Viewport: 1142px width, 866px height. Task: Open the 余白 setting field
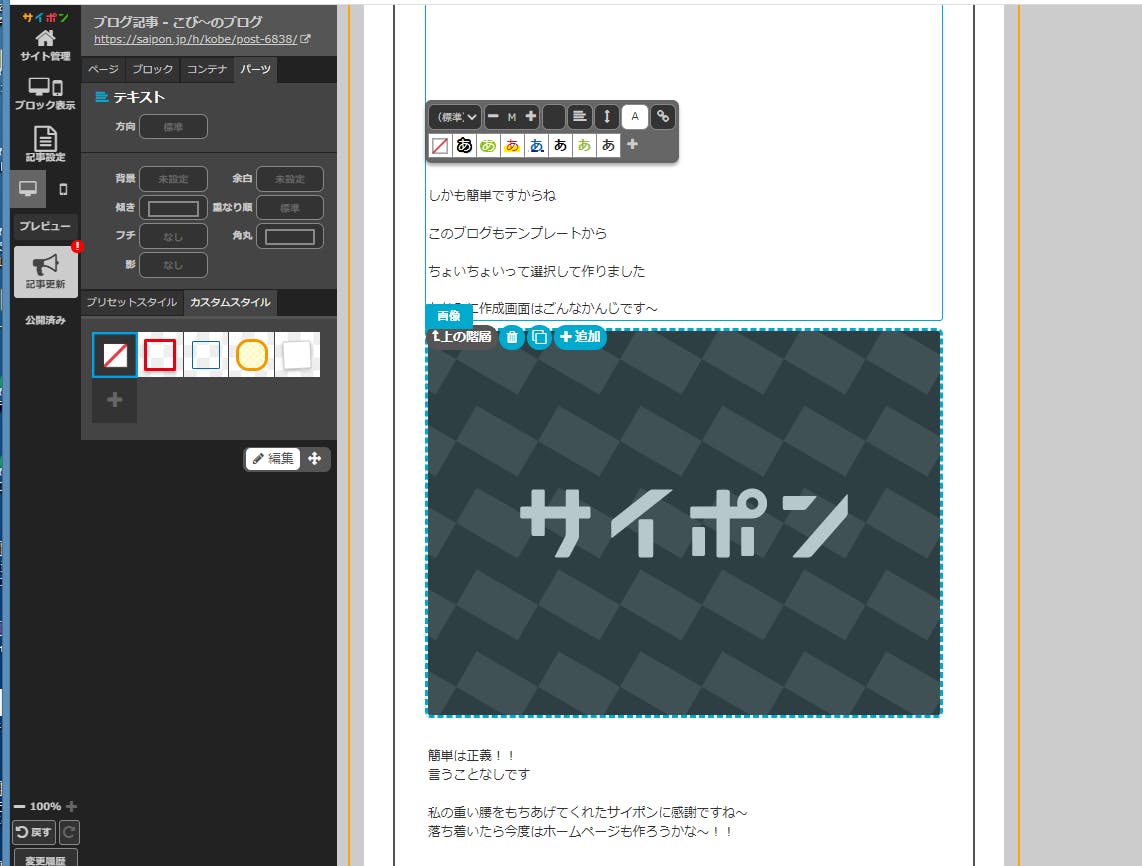pos(290,178)
